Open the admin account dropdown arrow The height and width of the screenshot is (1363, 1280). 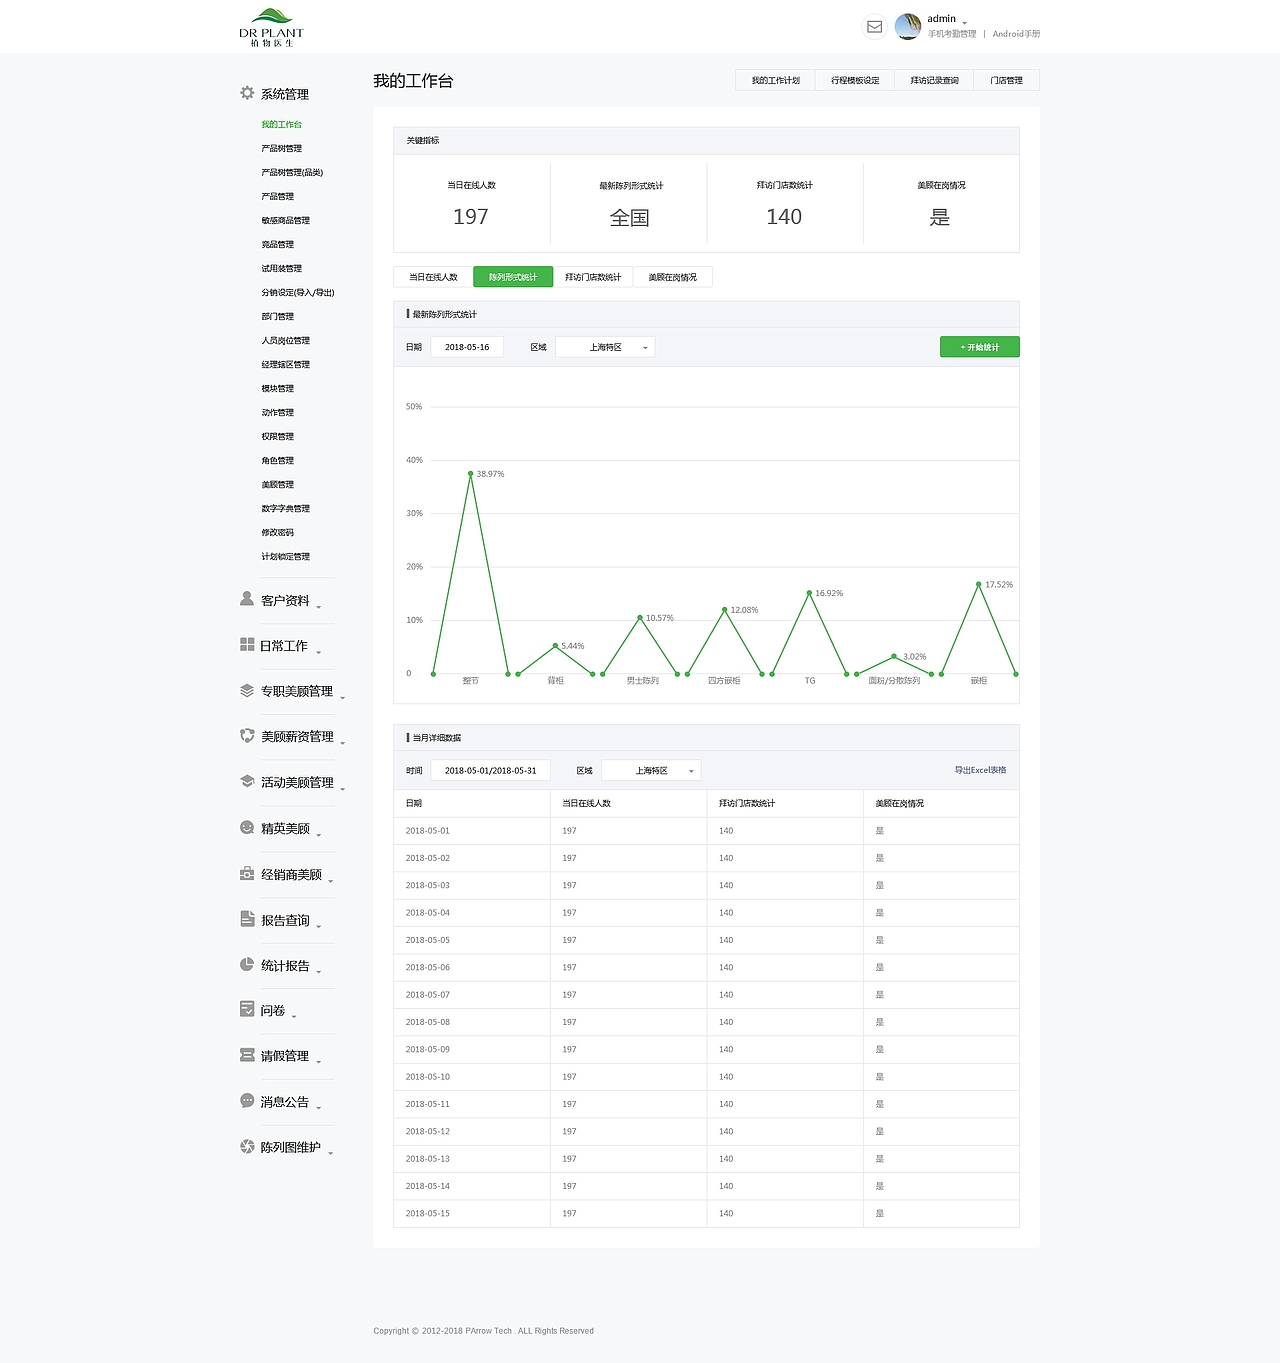[965, 22]
